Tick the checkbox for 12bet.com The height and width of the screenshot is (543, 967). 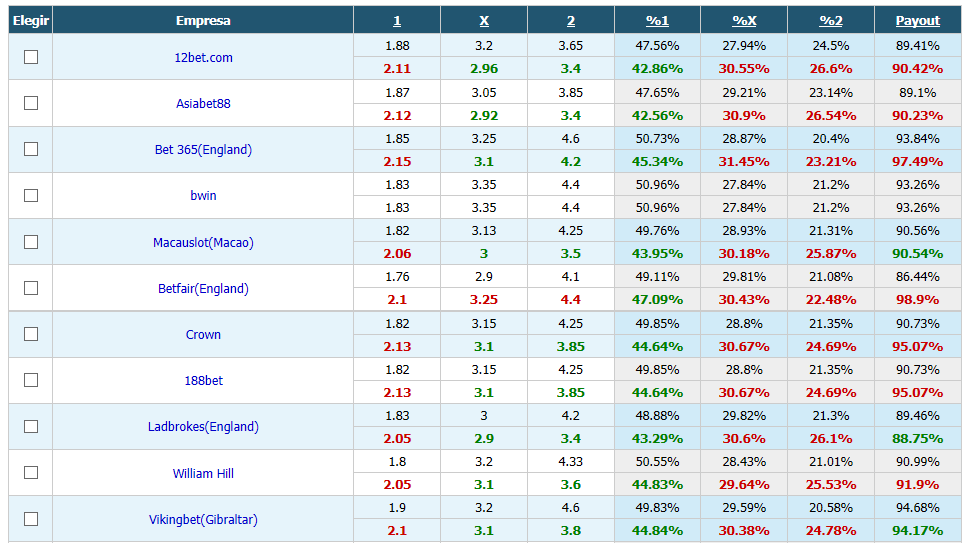tap(31, 57)
